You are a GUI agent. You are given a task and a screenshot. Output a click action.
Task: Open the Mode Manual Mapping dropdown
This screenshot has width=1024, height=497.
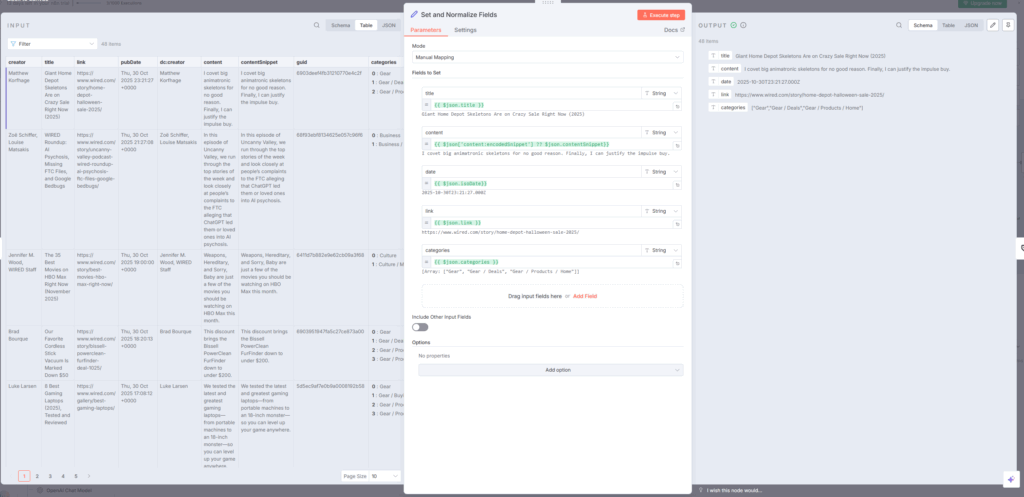548,59
